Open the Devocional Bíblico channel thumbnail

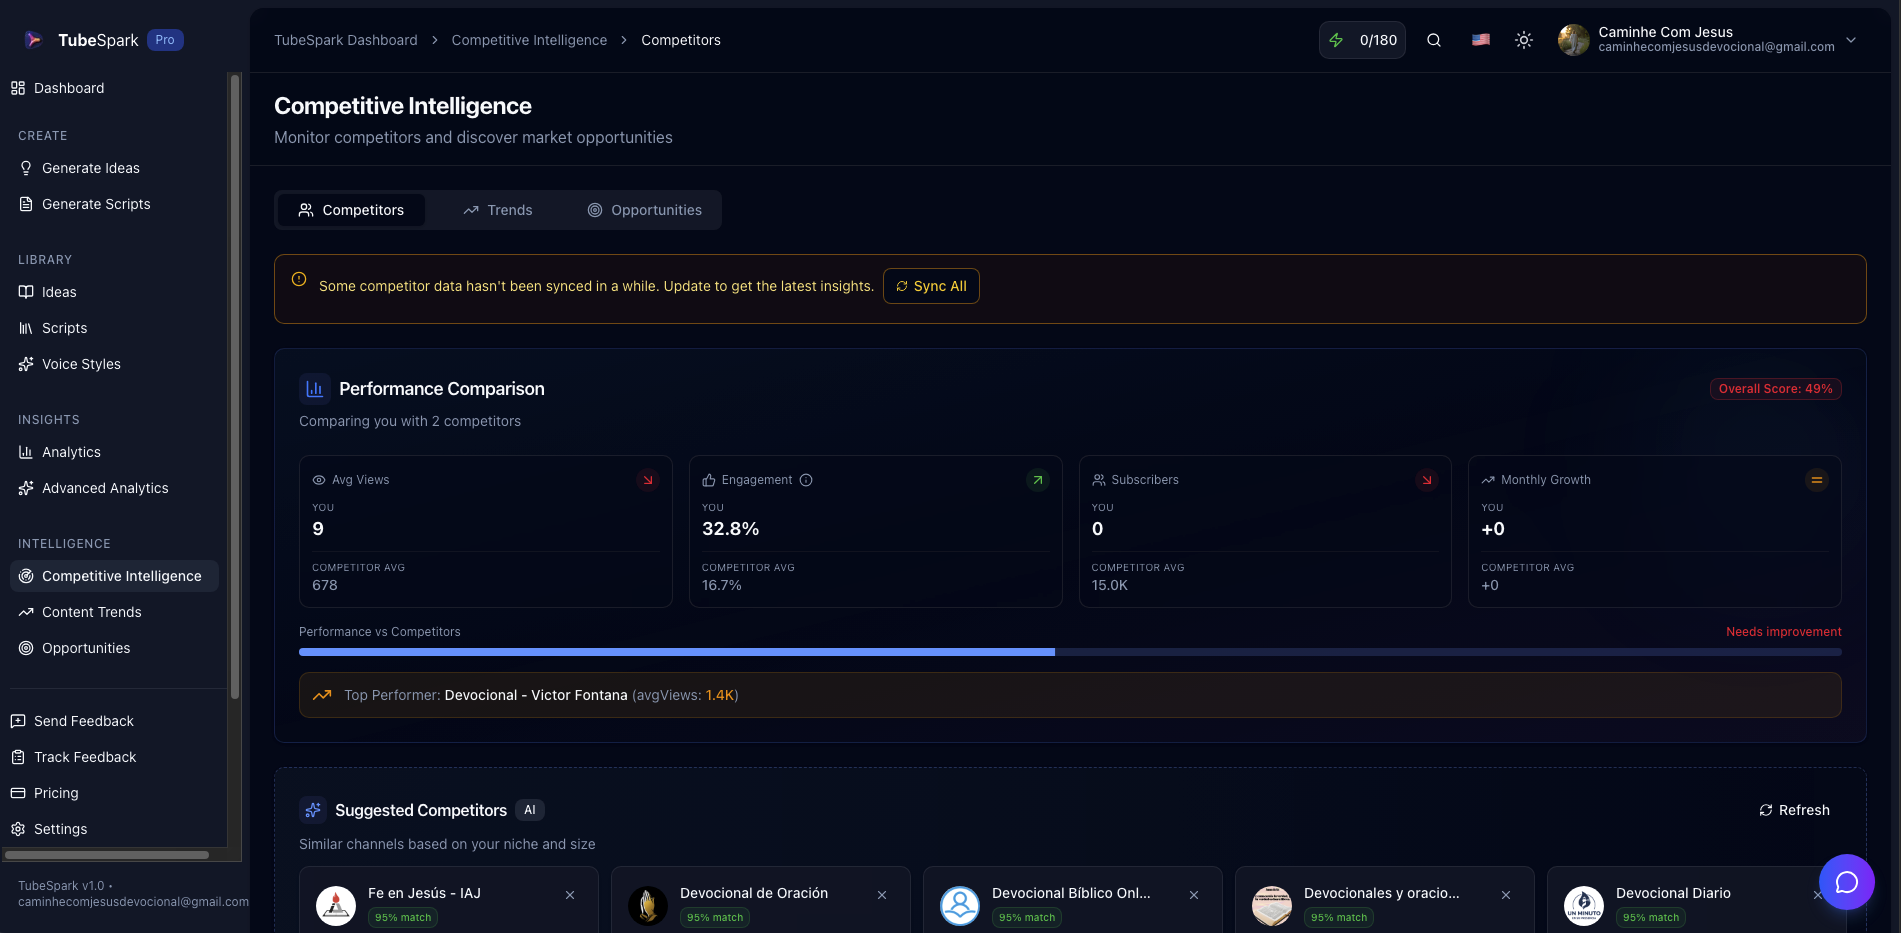959,905
